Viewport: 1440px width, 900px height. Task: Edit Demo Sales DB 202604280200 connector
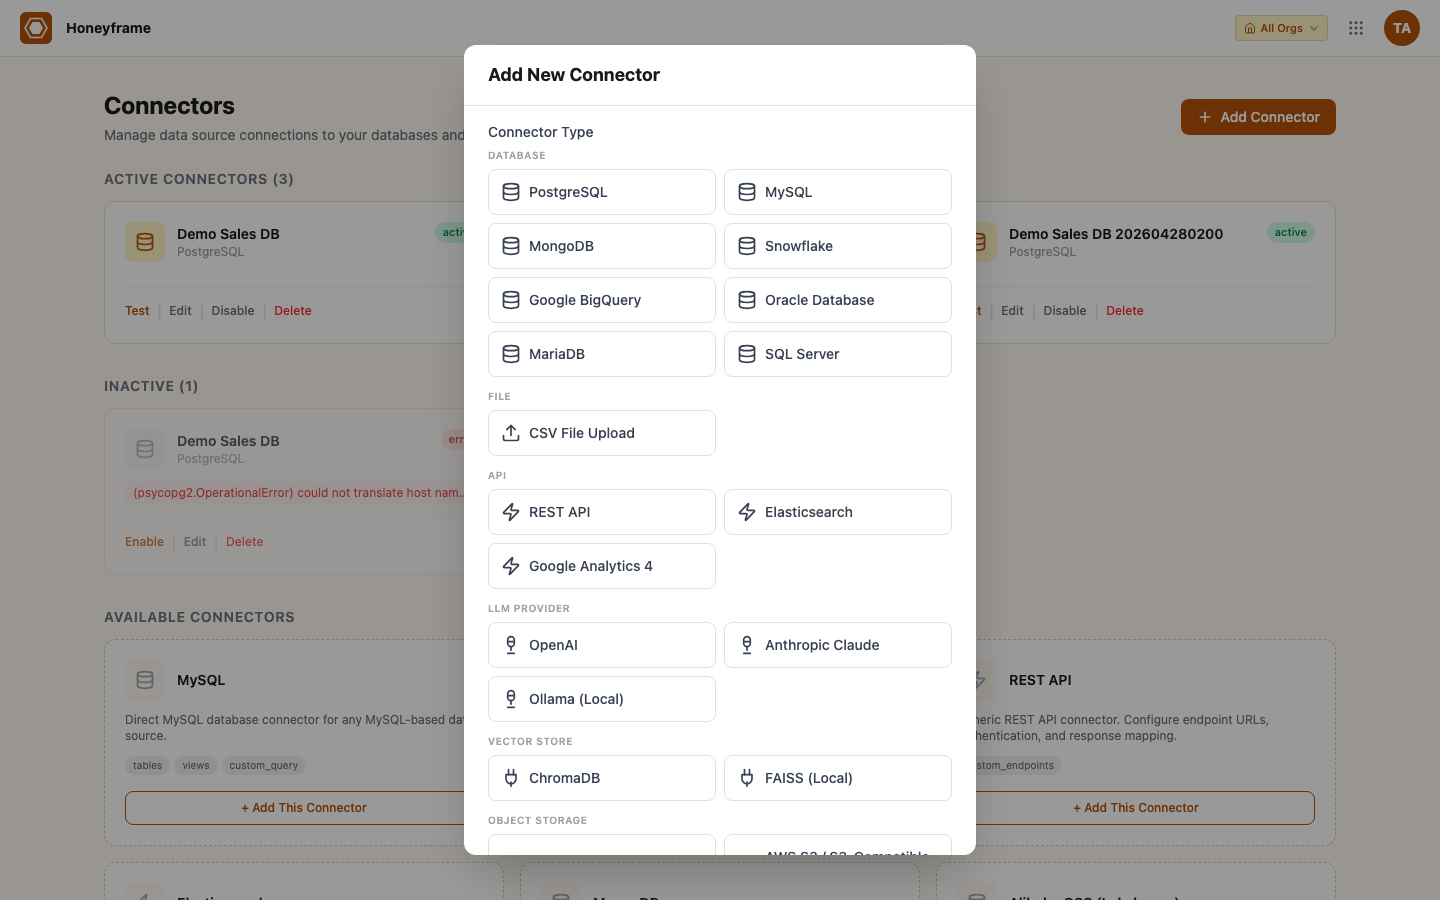point(1012,311)
